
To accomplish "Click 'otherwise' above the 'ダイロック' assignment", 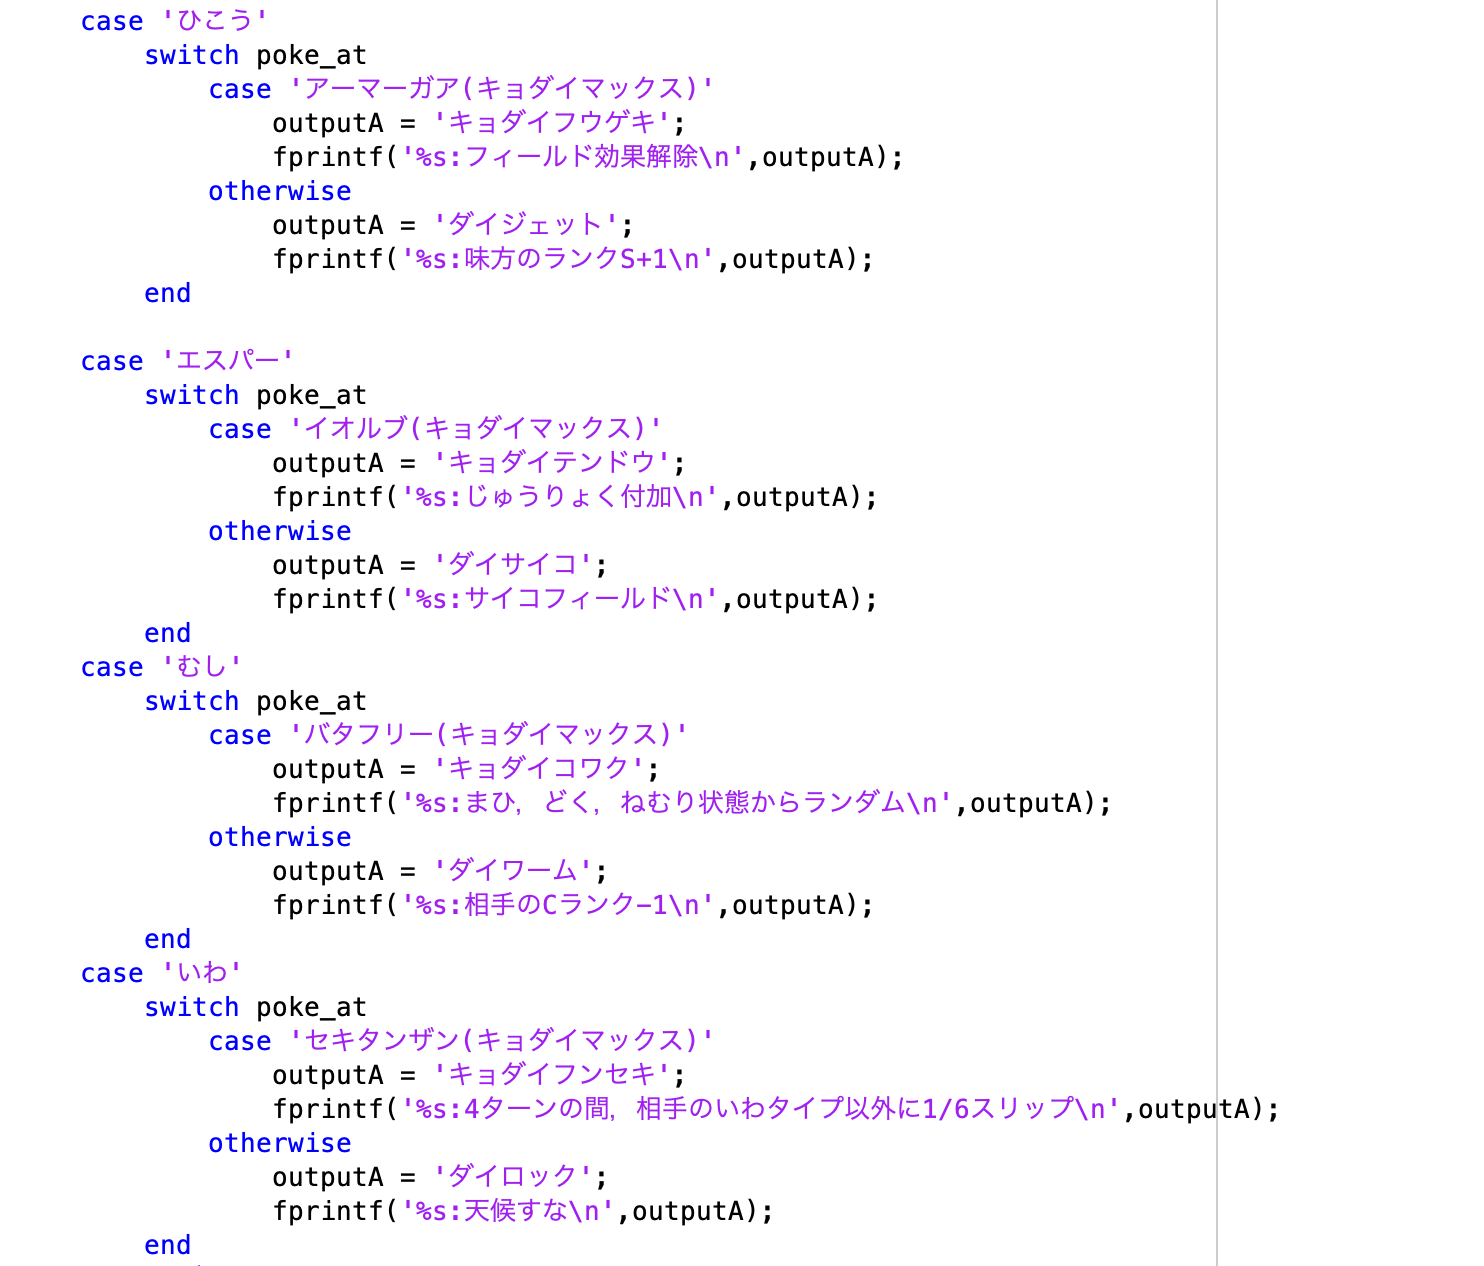I will pos(280,1143).
